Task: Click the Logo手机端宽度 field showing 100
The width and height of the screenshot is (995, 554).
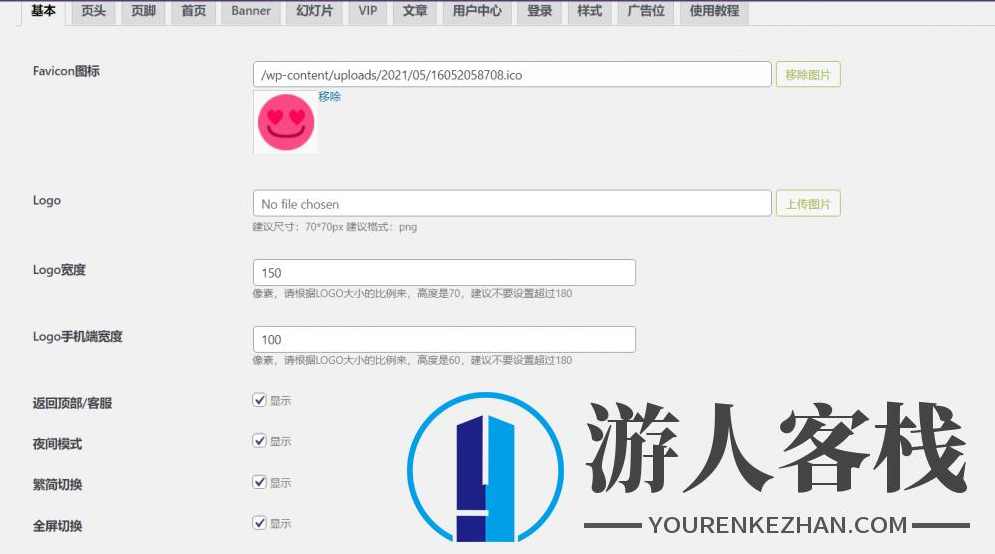Action: click(444, 340)
